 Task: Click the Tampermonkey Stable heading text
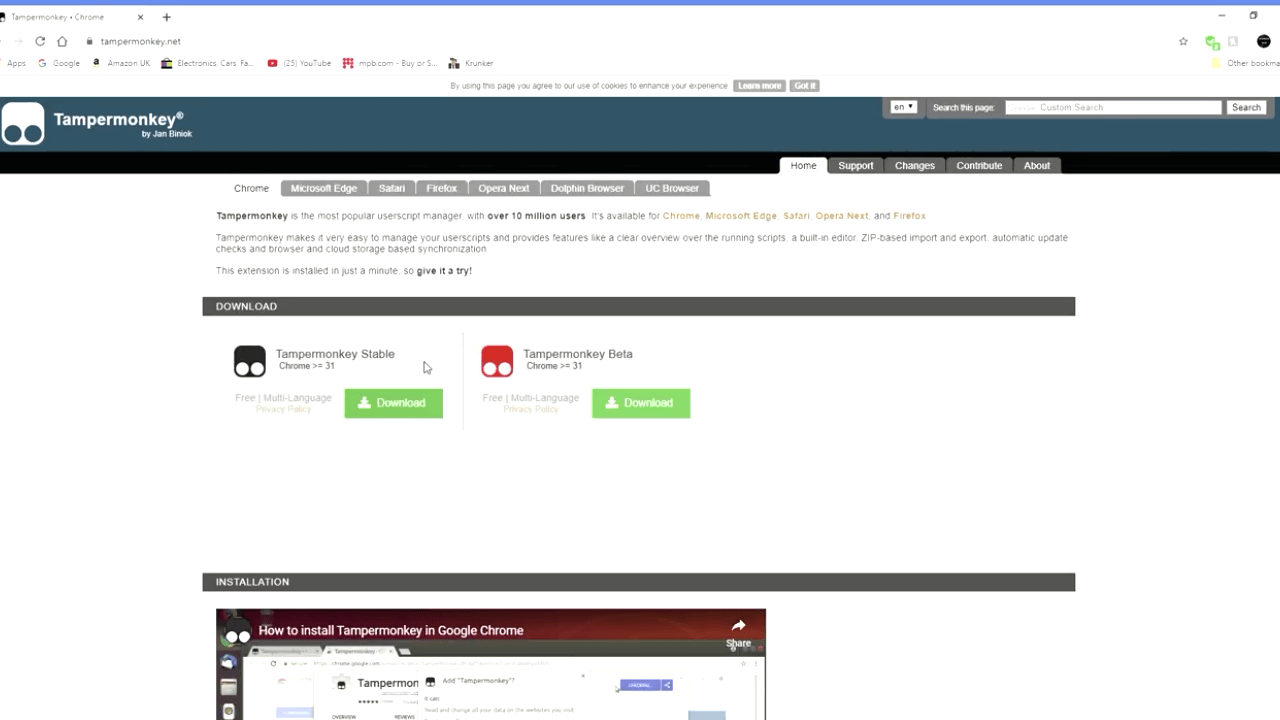click(335, 354)
